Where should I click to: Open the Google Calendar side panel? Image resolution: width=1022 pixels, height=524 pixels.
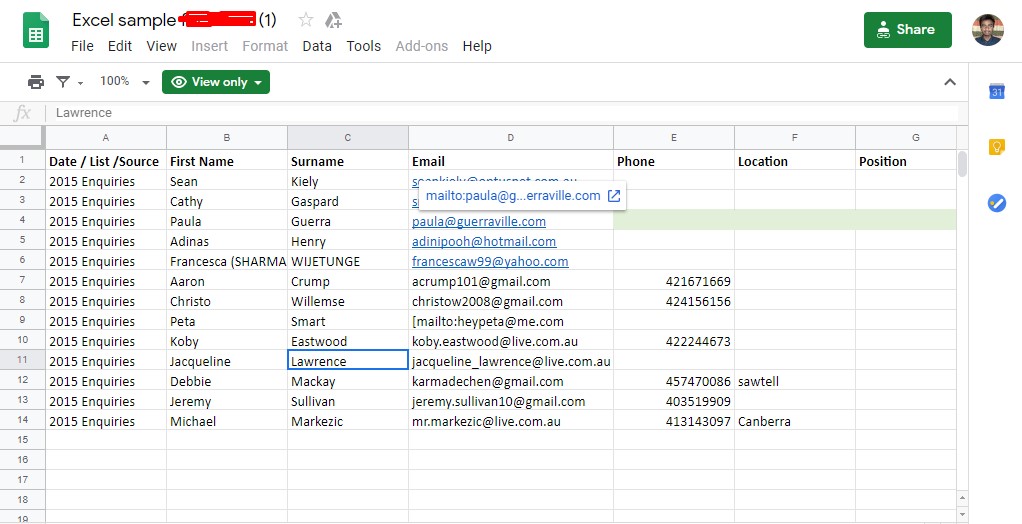996,92
